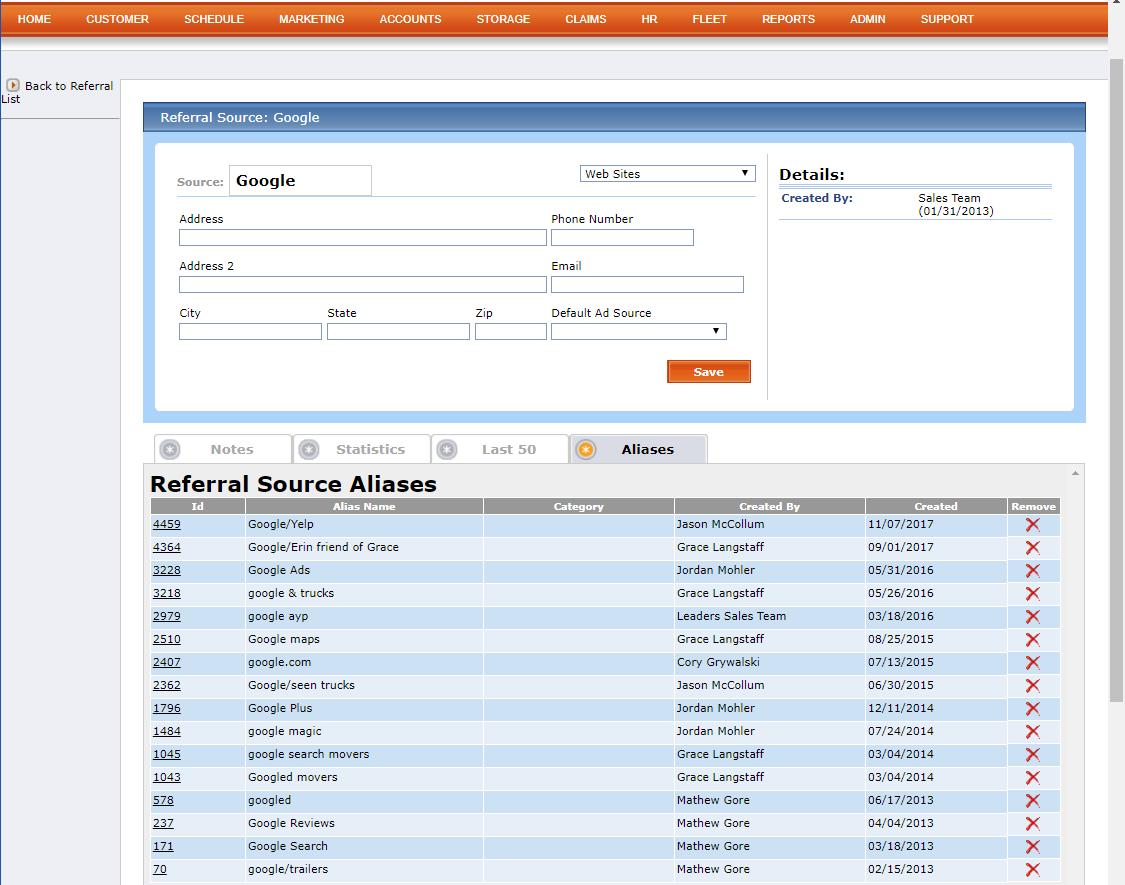Click the Category column header

point(578,506)
